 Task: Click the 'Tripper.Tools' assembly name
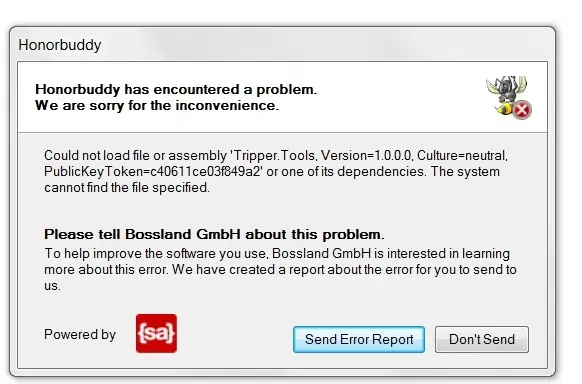click(275, 155)
